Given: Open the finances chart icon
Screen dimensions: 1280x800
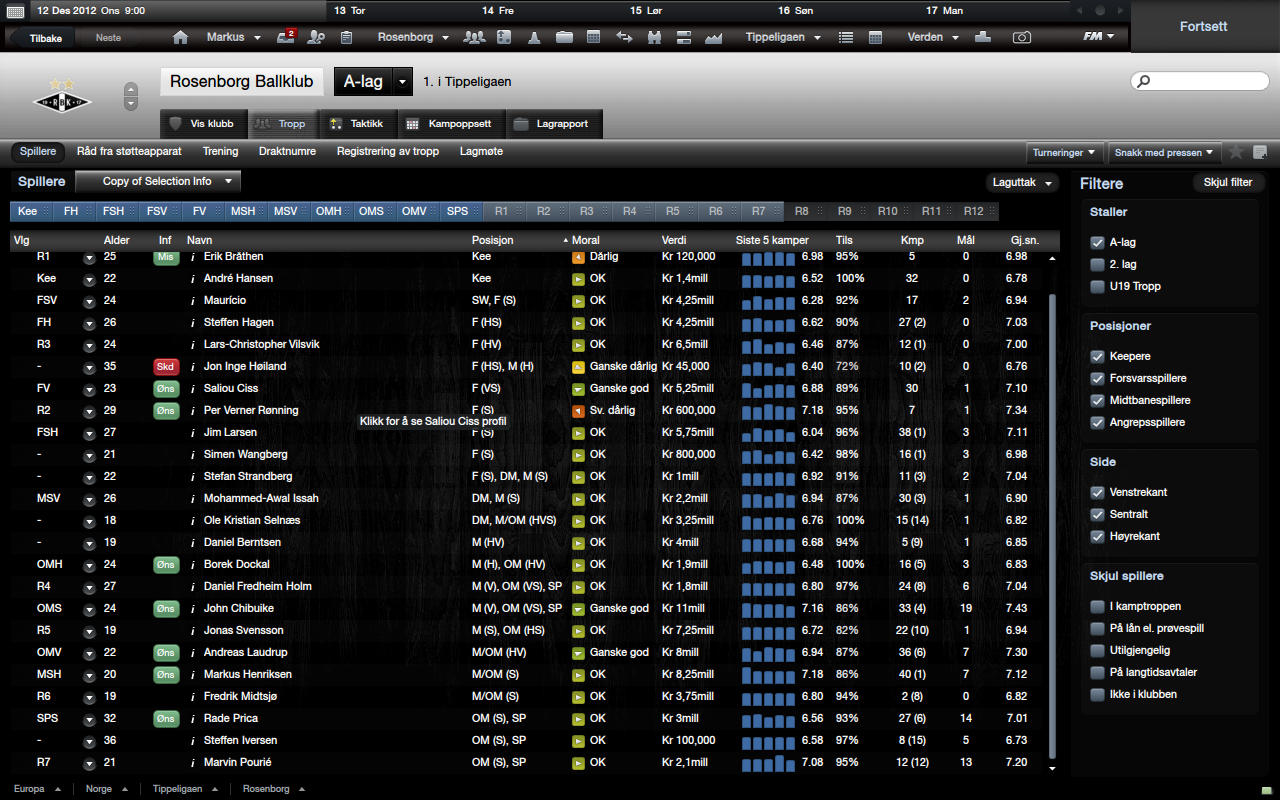Looking at the screenshot, I should click(713, 37).
